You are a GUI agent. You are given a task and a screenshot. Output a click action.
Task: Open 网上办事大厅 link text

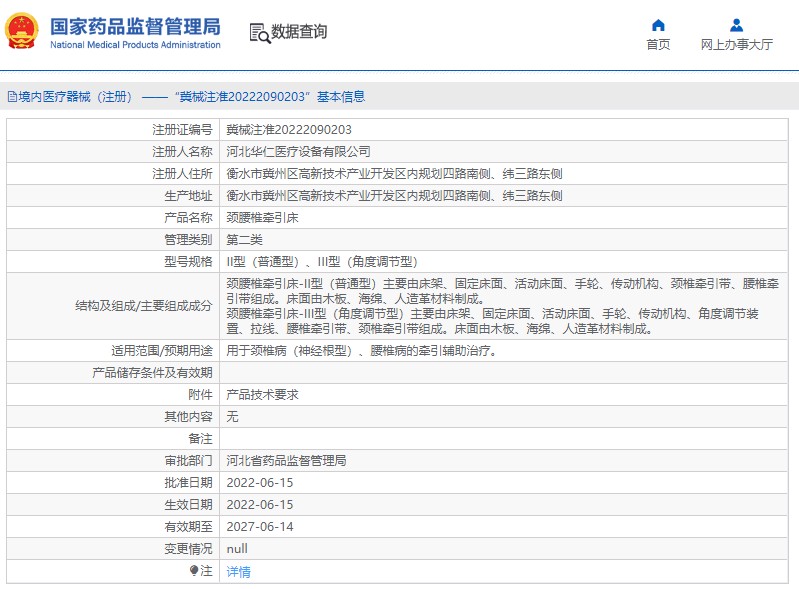736,45
